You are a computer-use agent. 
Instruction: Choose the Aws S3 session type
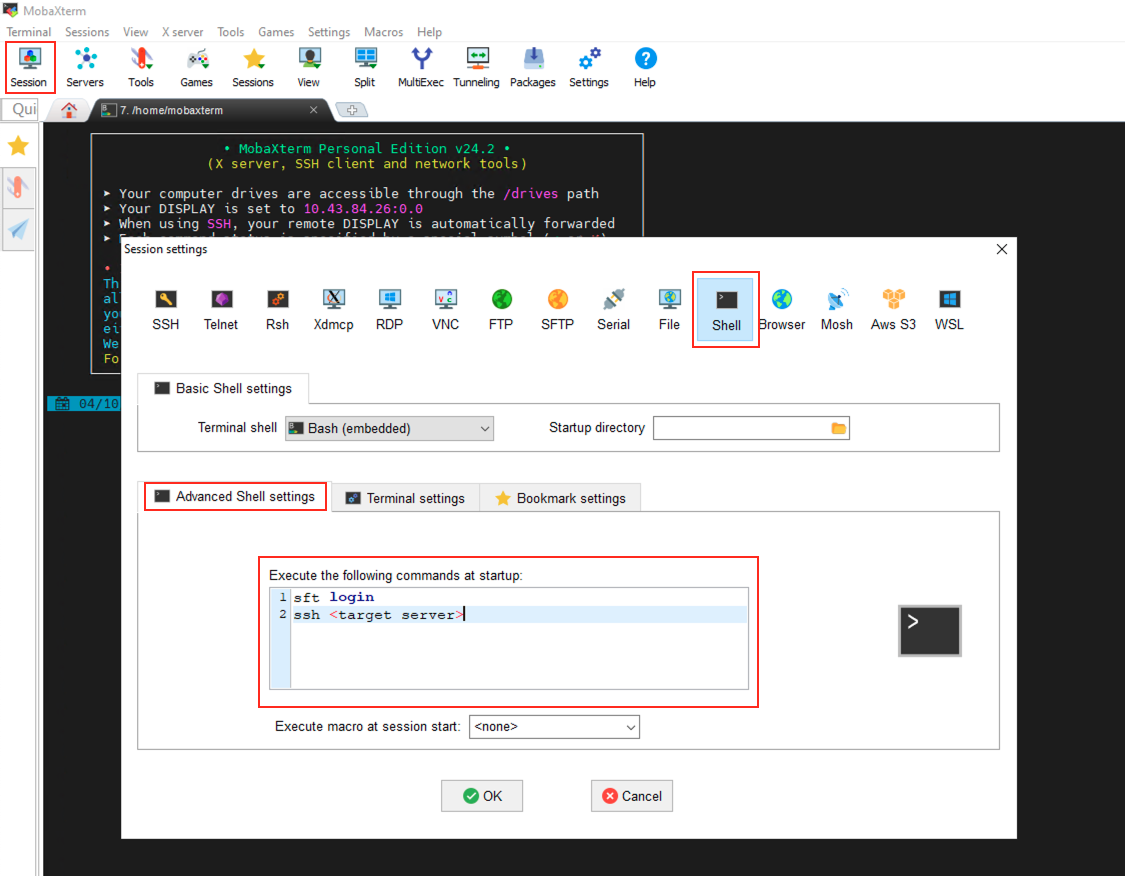click(x=893, y=308)
